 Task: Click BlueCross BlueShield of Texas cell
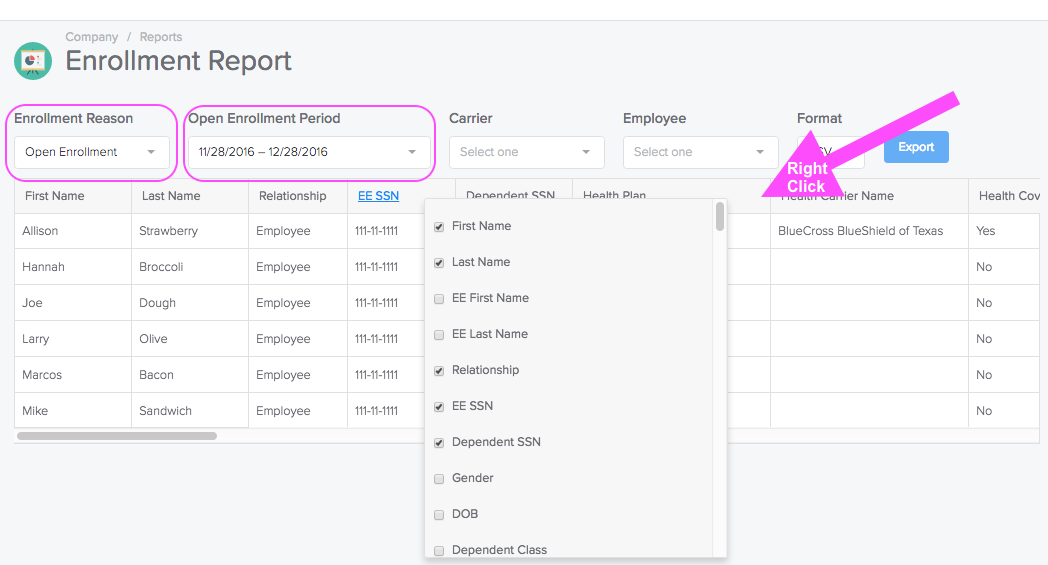pyautogui.click(x=869, y=231)
